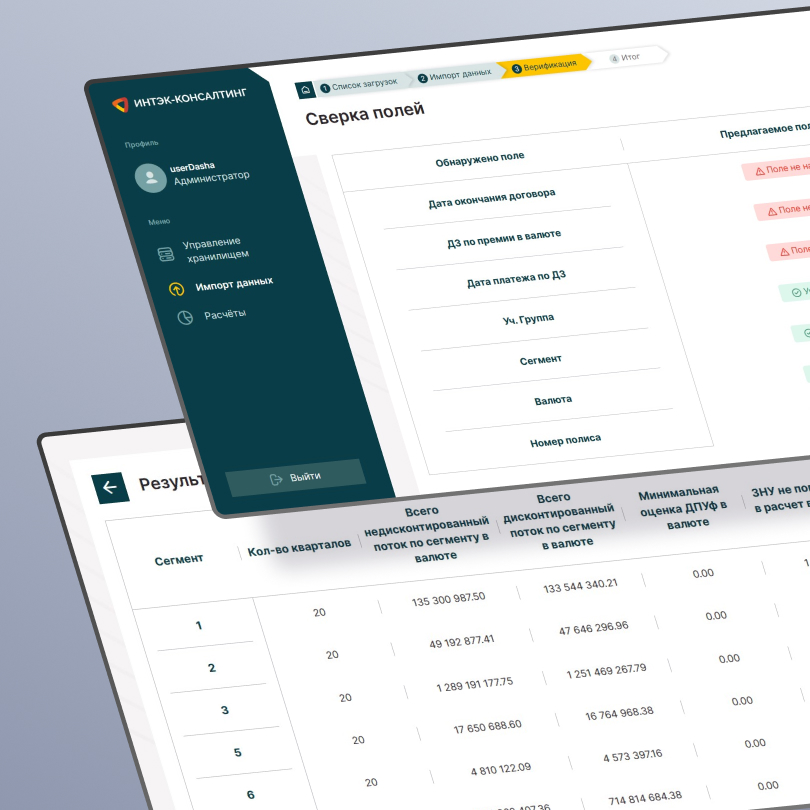
Task: Select the ДЗ по премии в валюте field
Action: (504, 239)
